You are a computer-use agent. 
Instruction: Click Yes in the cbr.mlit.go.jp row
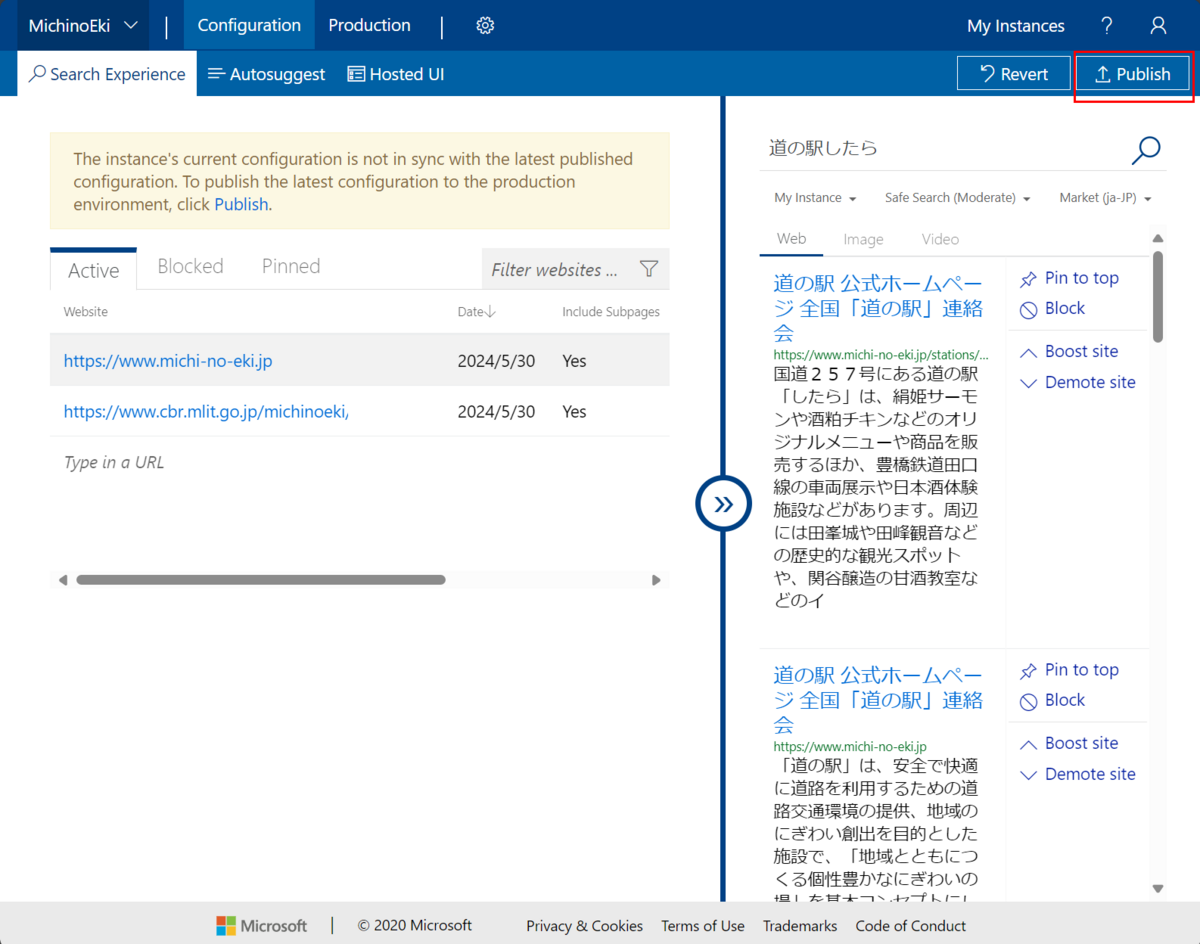[574, 412]
